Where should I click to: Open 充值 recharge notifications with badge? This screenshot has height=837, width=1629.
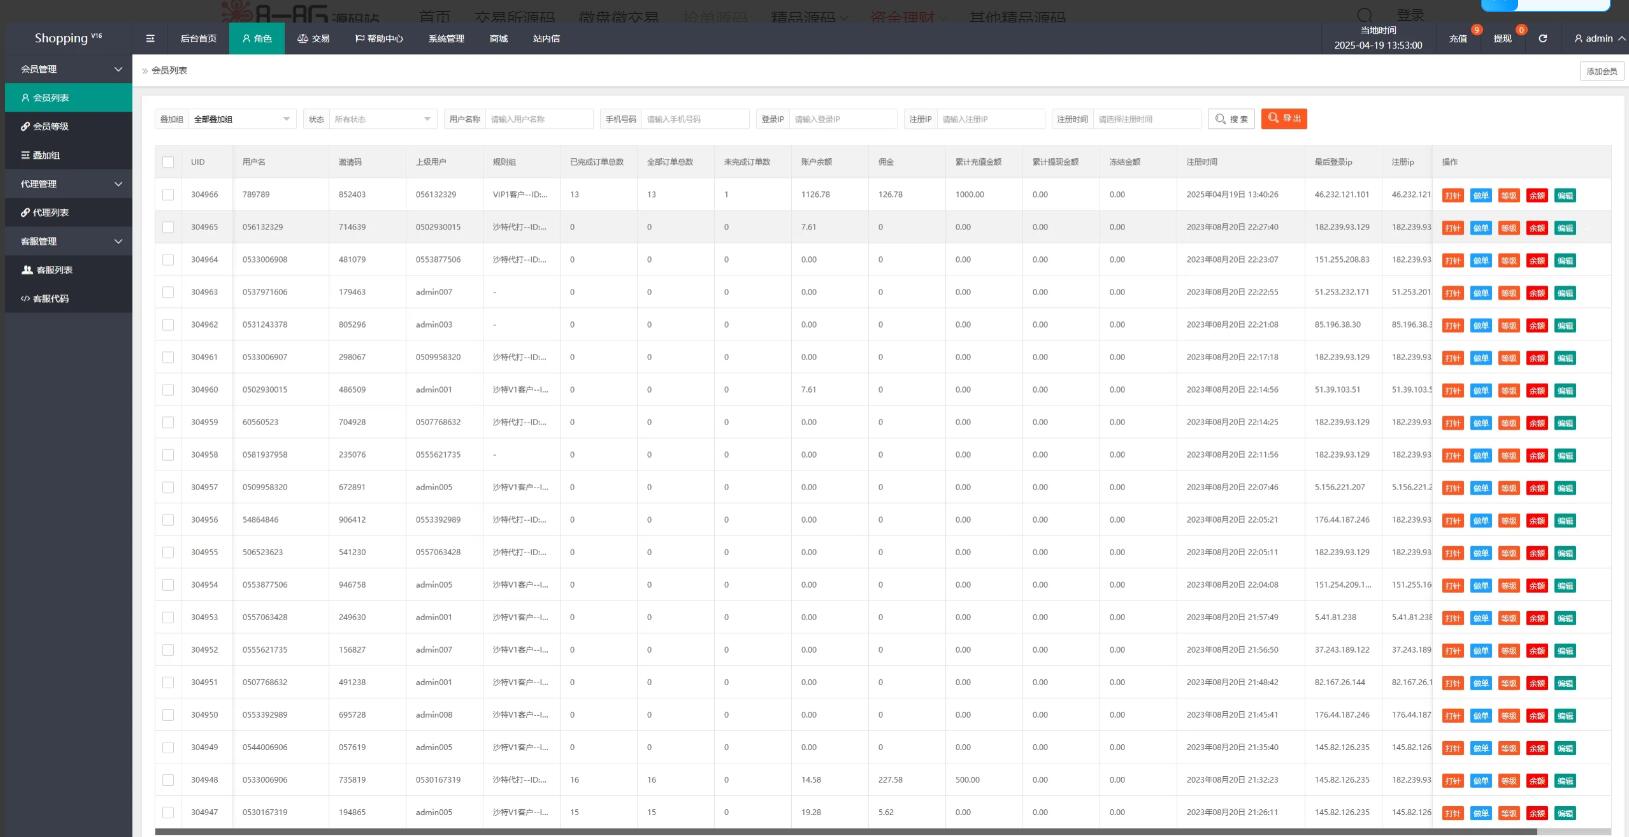(x=1458, y=39)
